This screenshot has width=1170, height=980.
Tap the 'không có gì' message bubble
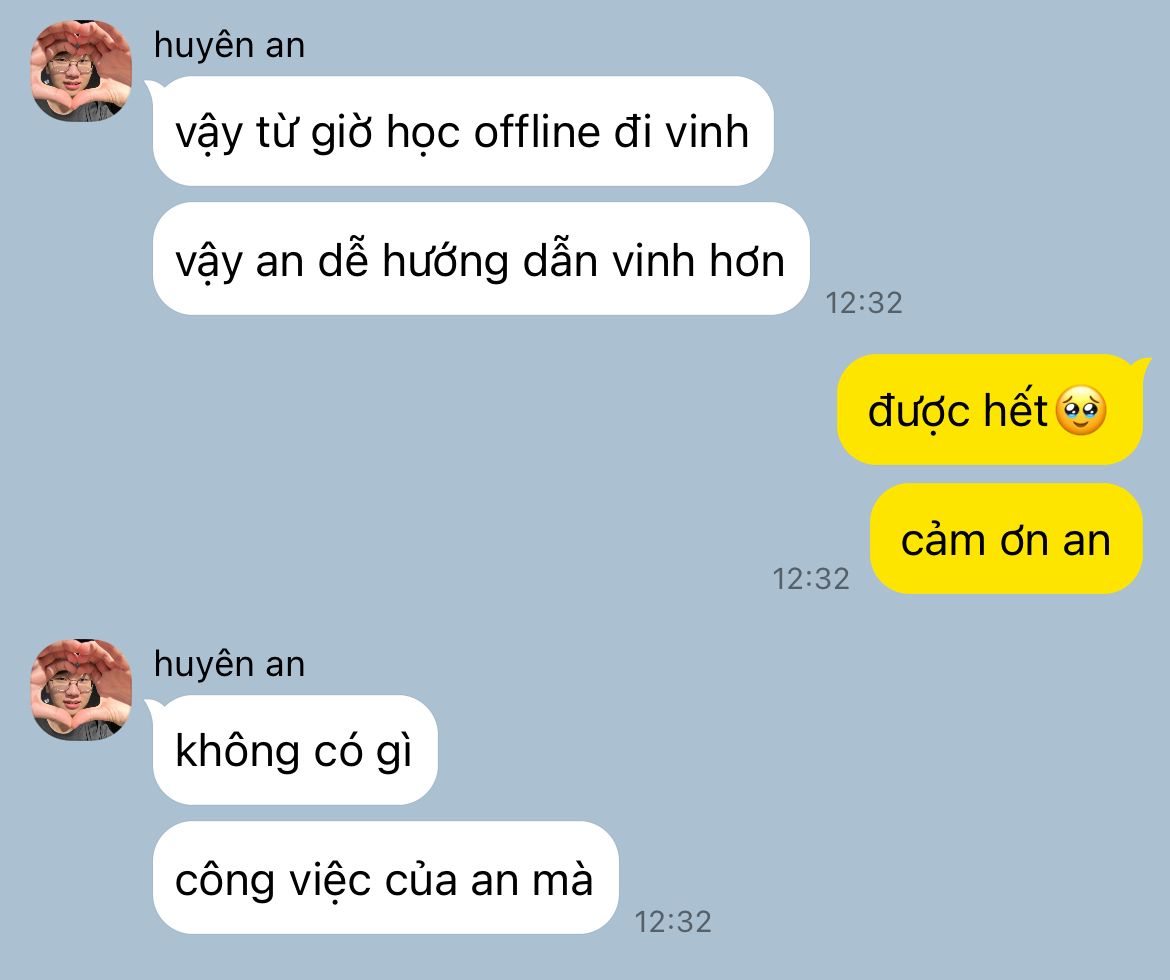[x=295, y=750]
